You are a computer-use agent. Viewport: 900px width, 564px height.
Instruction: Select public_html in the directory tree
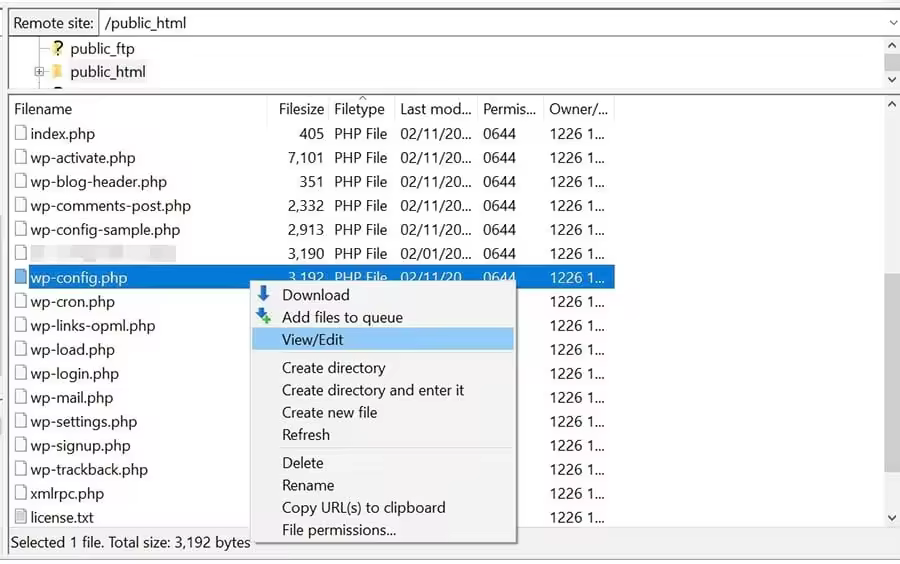(108, 72)
